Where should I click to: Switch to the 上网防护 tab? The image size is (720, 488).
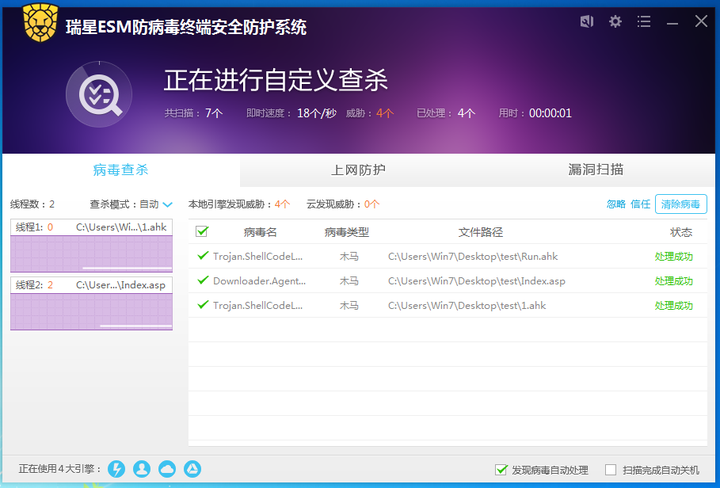pos(358,170)
